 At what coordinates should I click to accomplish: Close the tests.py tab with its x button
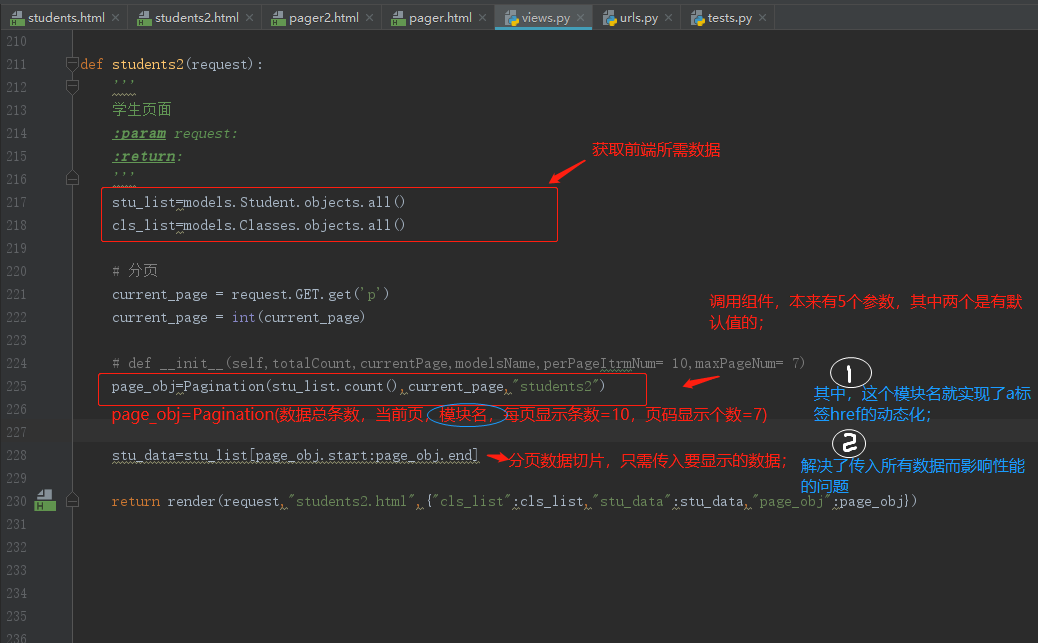pos(761,17)
